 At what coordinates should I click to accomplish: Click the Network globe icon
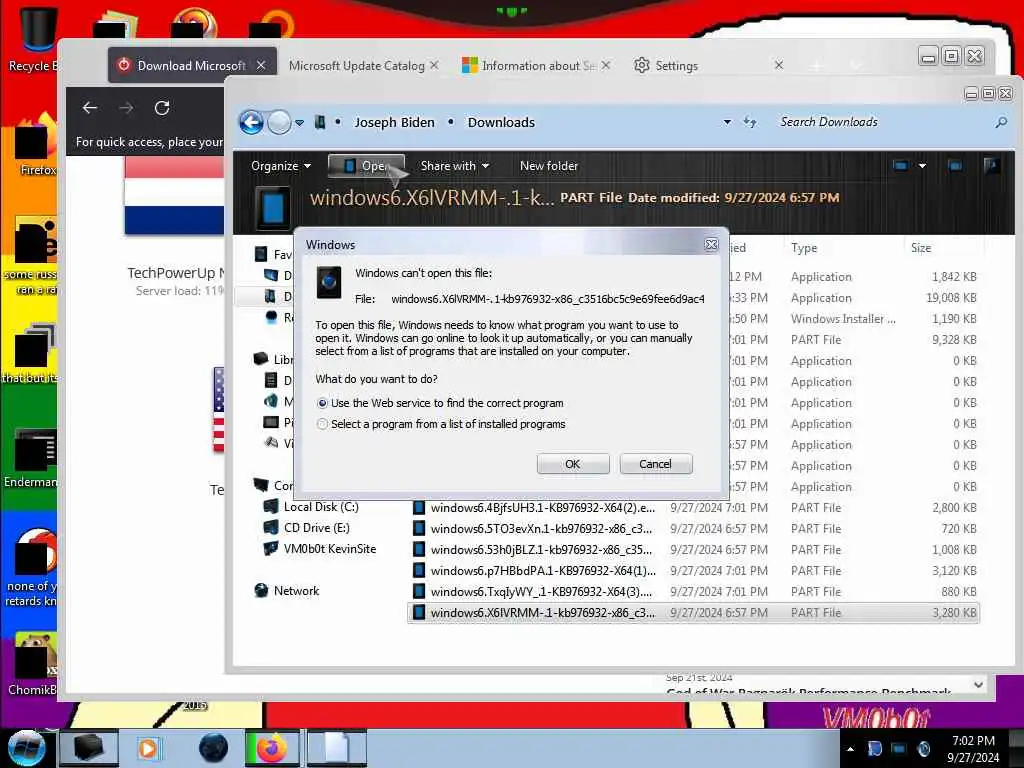point(261,590)
